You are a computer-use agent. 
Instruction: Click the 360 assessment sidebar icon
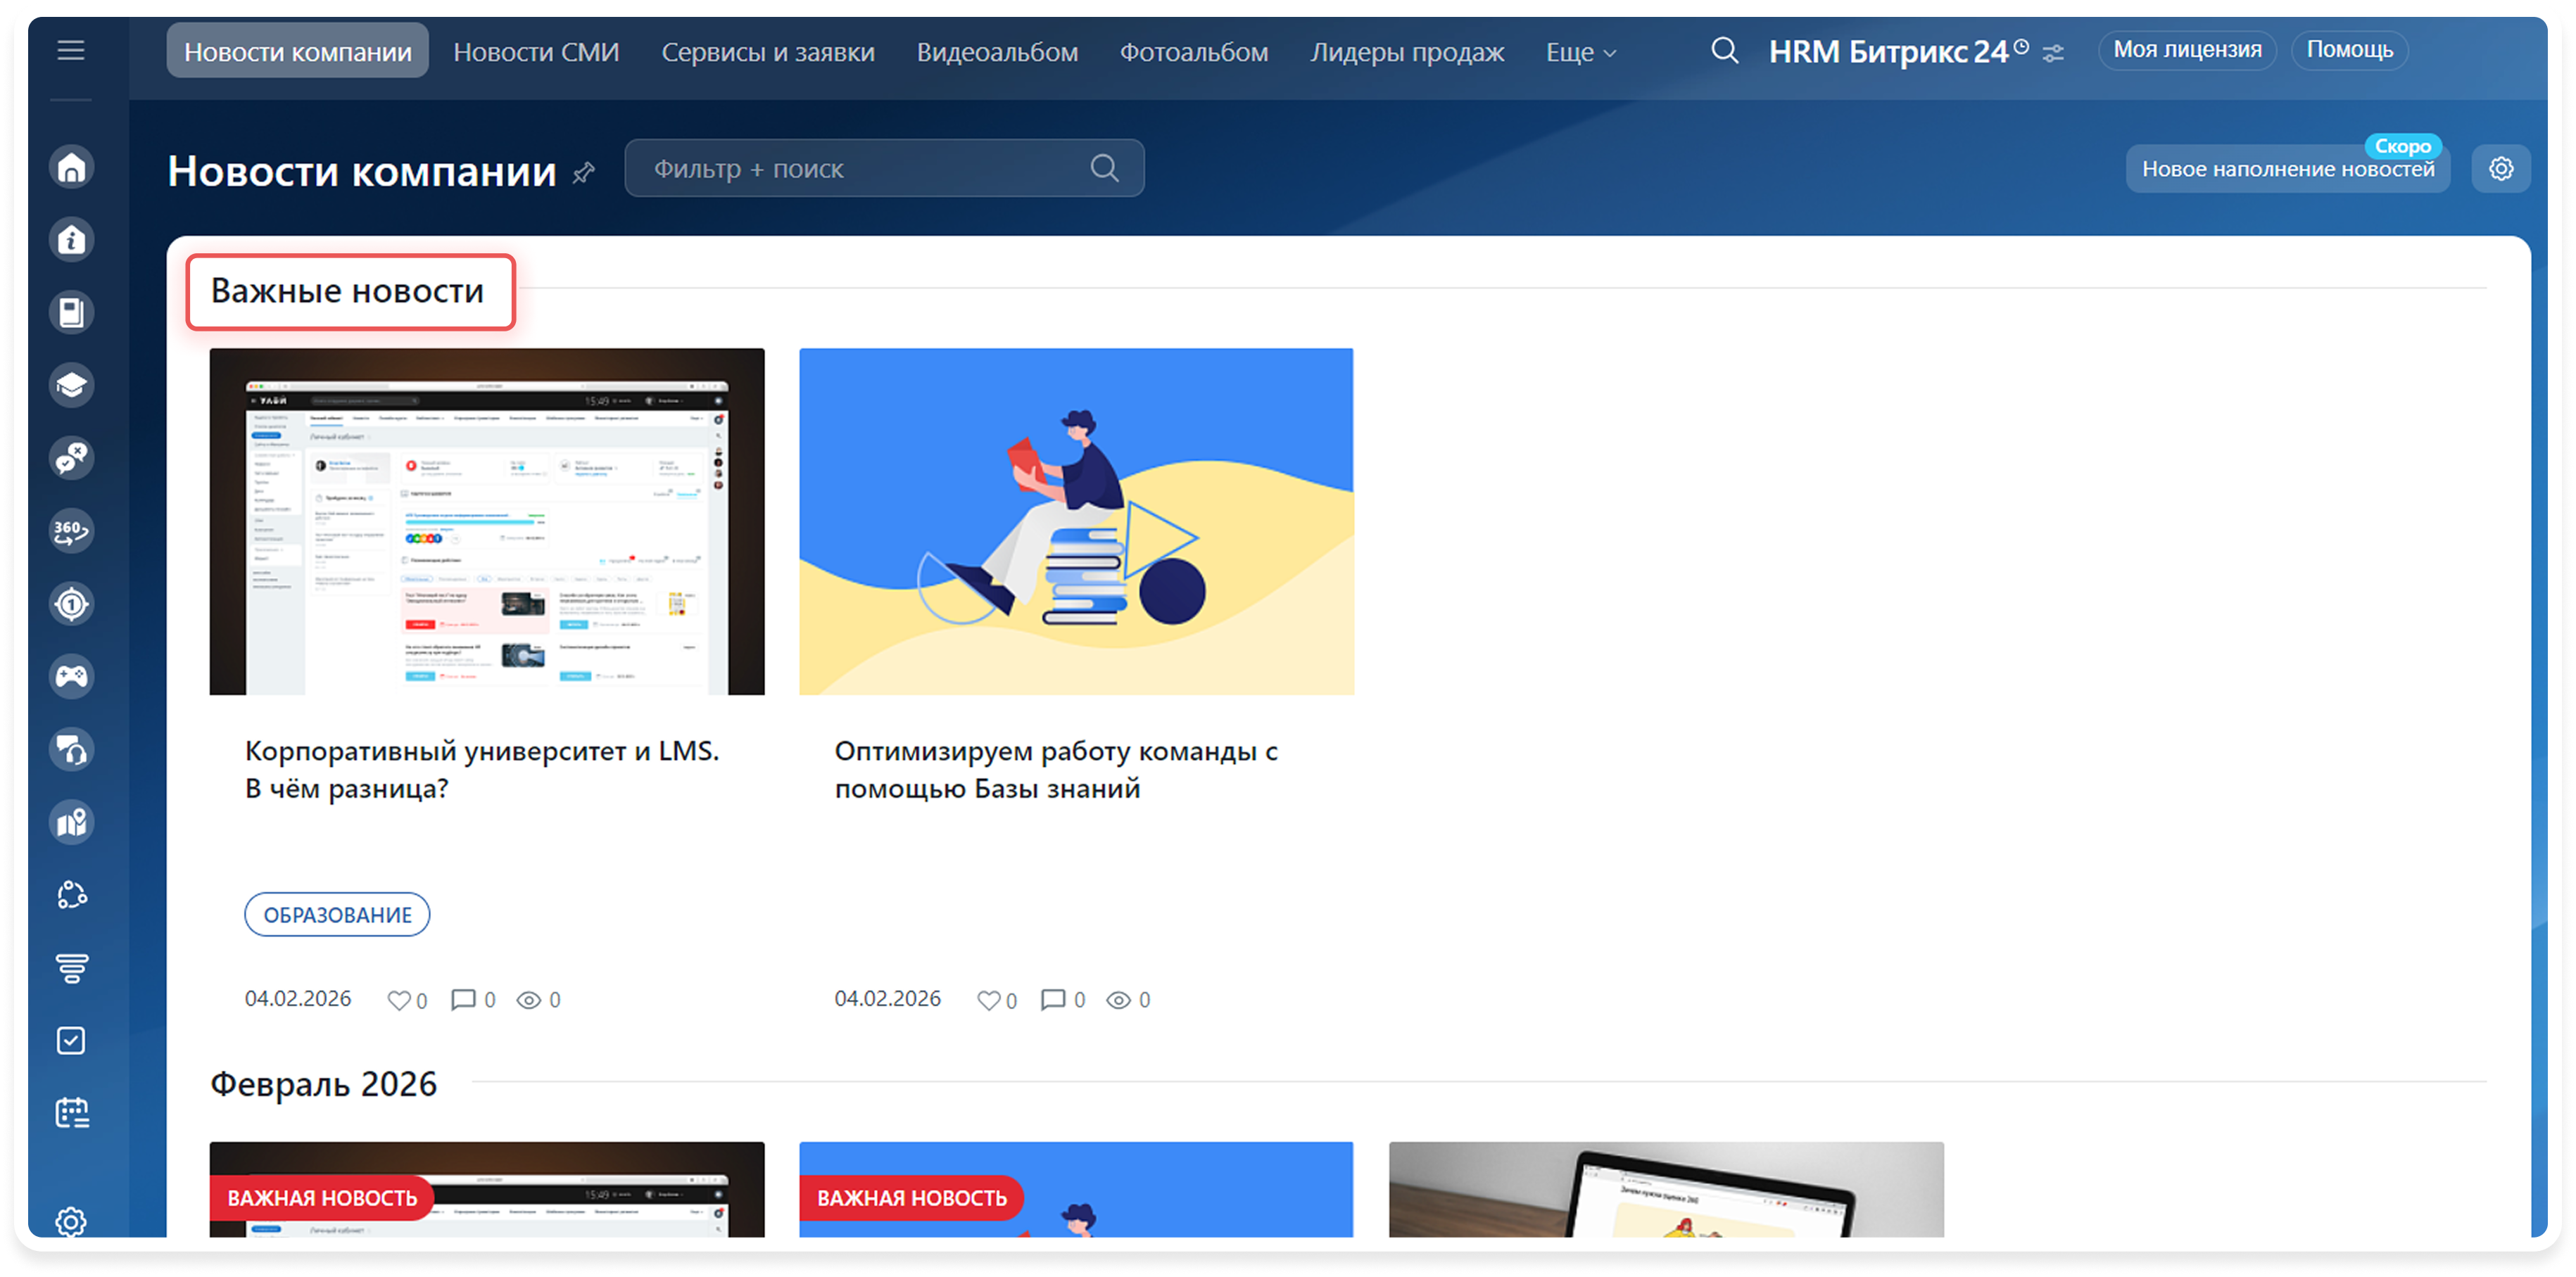(71, 530)
